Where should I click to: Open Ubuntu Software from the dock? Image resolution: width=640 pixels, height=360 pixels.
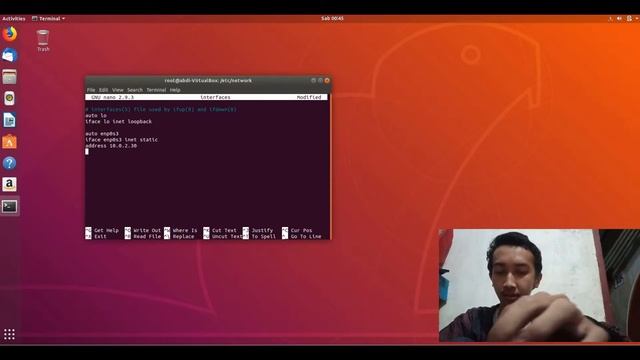9,142
